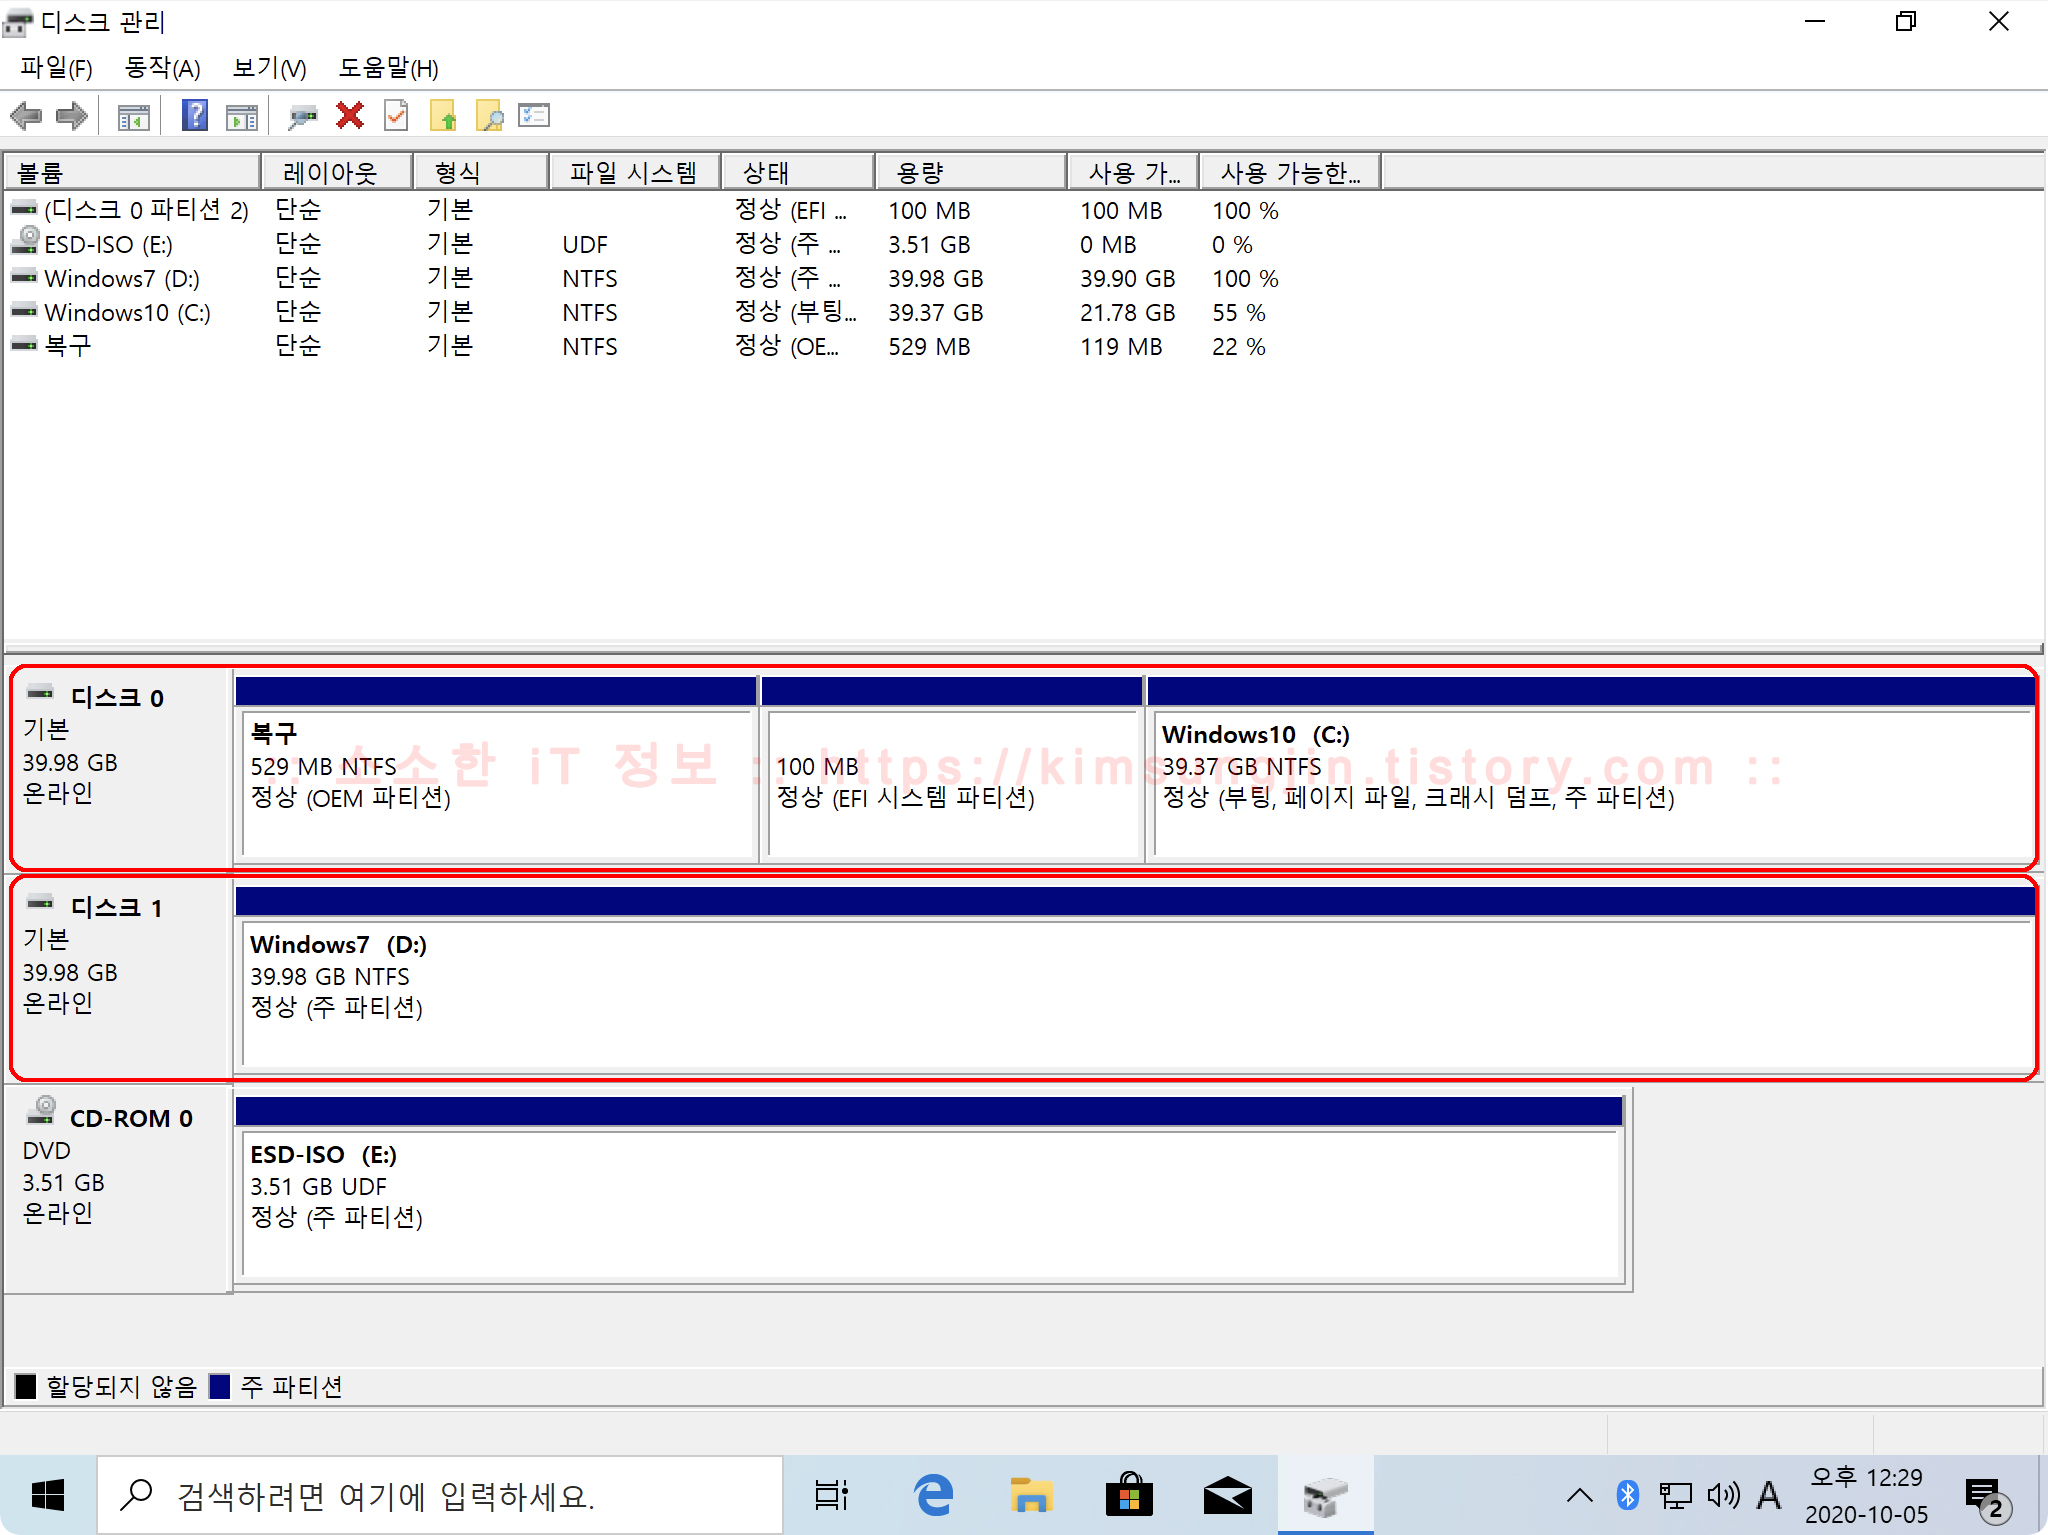This screenshot has height=1535, width=2048.
Task: Select the Windows10 (C:) volume row
Action: point(128,313)
